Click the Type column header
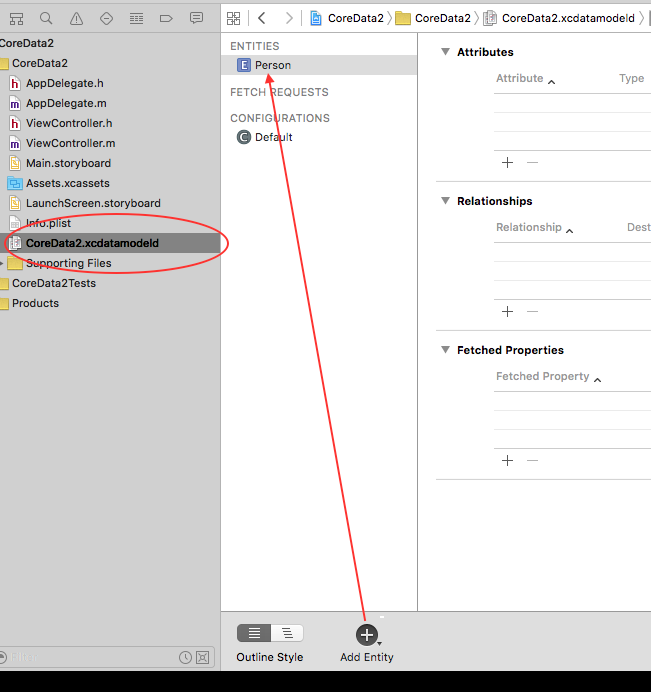The width and height of the screenshot is (651, 692). 631,79
